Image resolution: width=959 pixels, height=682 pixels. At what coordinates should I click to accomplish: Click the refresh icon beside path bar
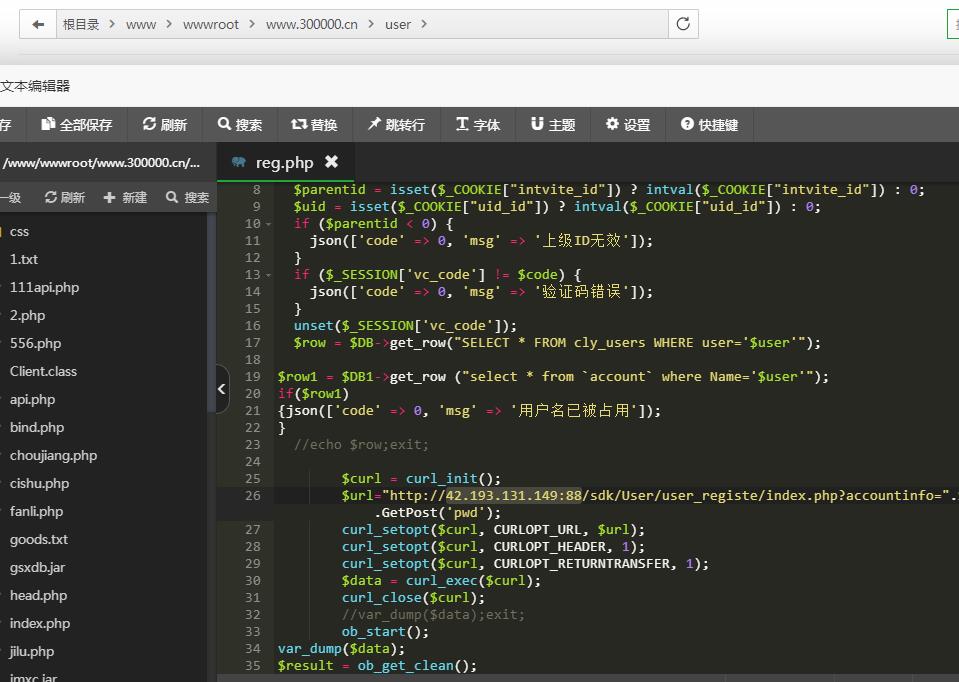click(x=683, y=24)
